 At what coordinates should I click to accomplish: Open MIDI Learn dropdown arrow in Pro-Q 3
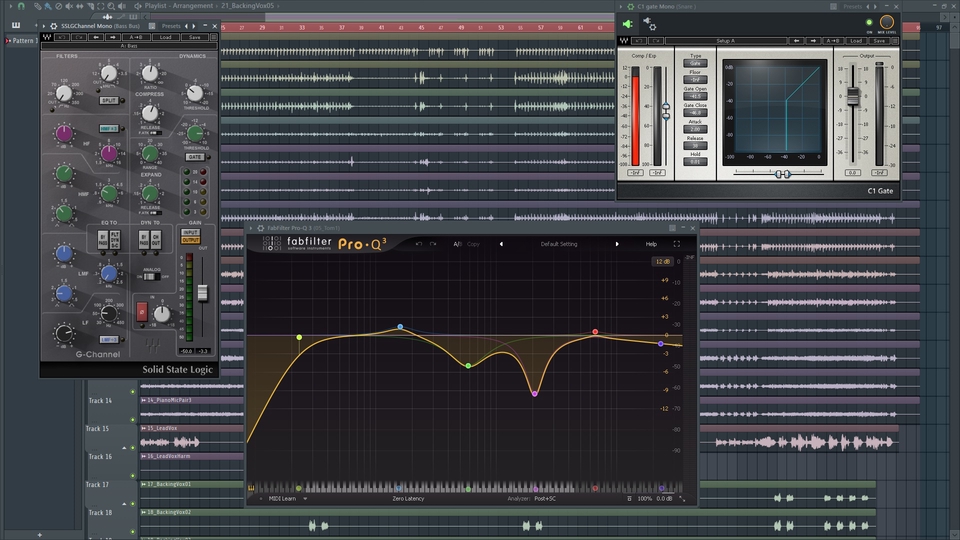[305, 498]
